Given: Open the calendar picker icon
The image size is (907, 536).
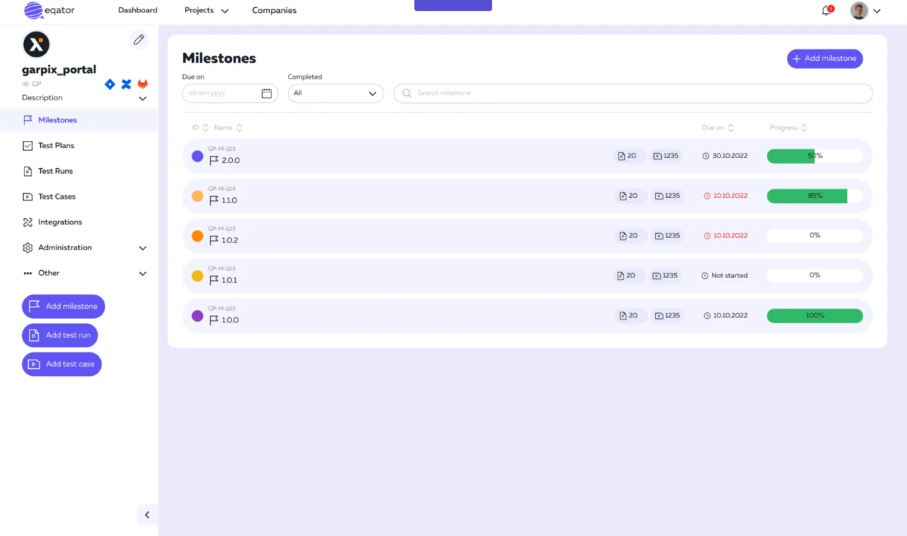Looking at the screenshot, I should (267, 93).
